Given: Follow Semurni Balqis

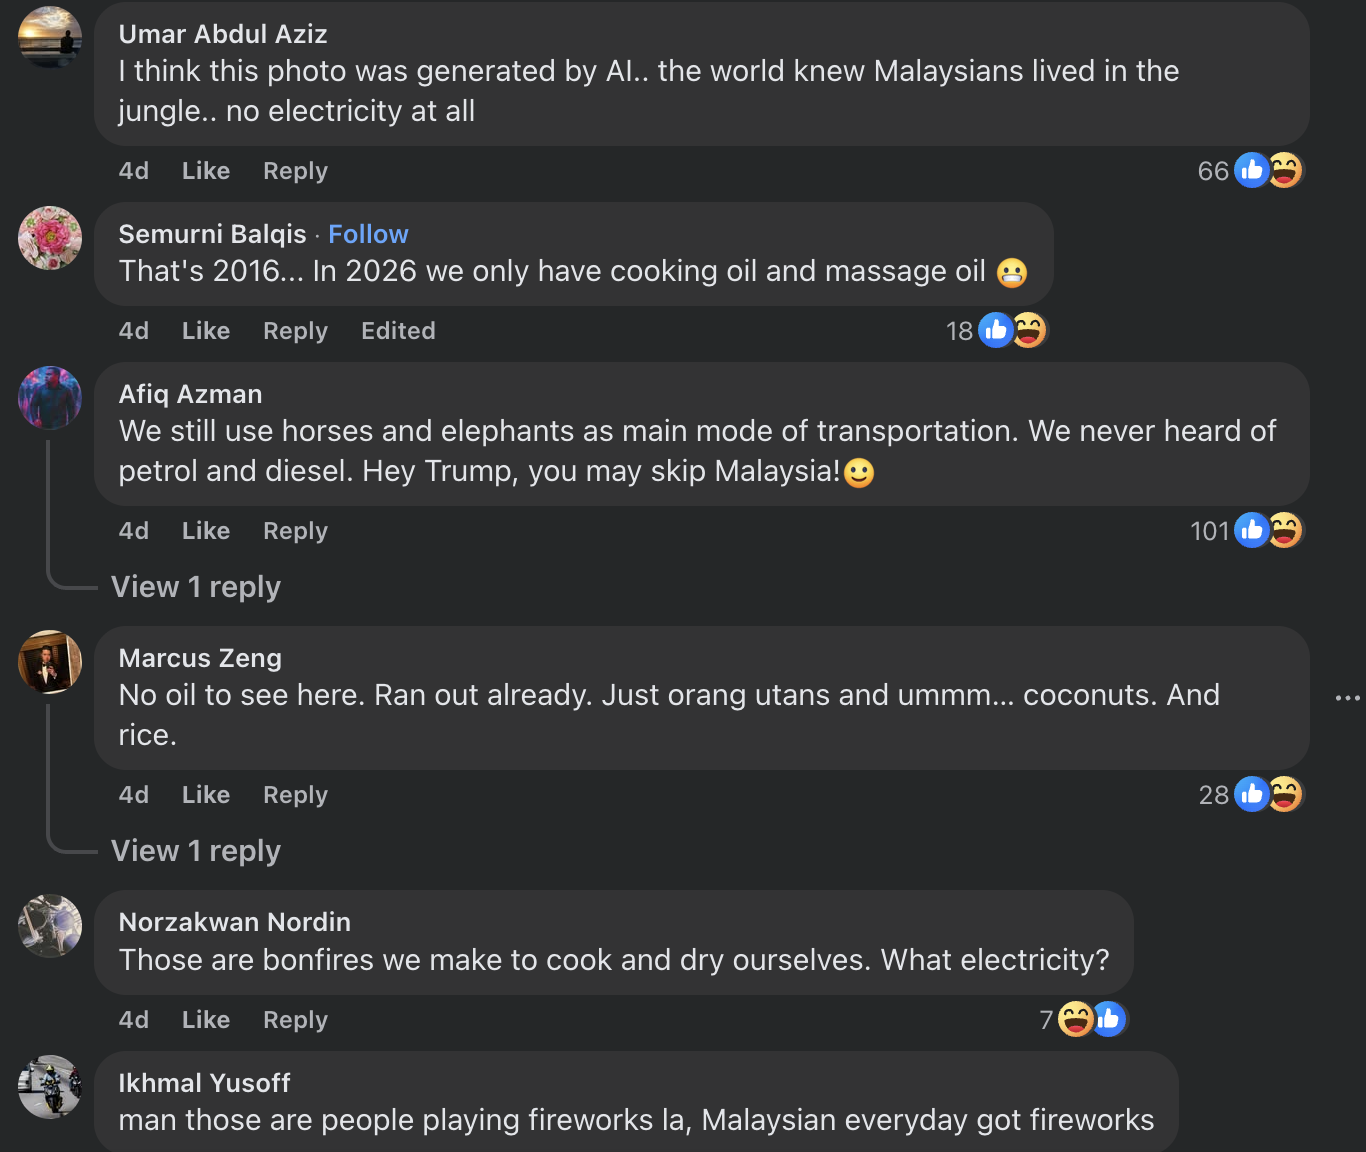Looking at the screenshot, I should [368, 234].
